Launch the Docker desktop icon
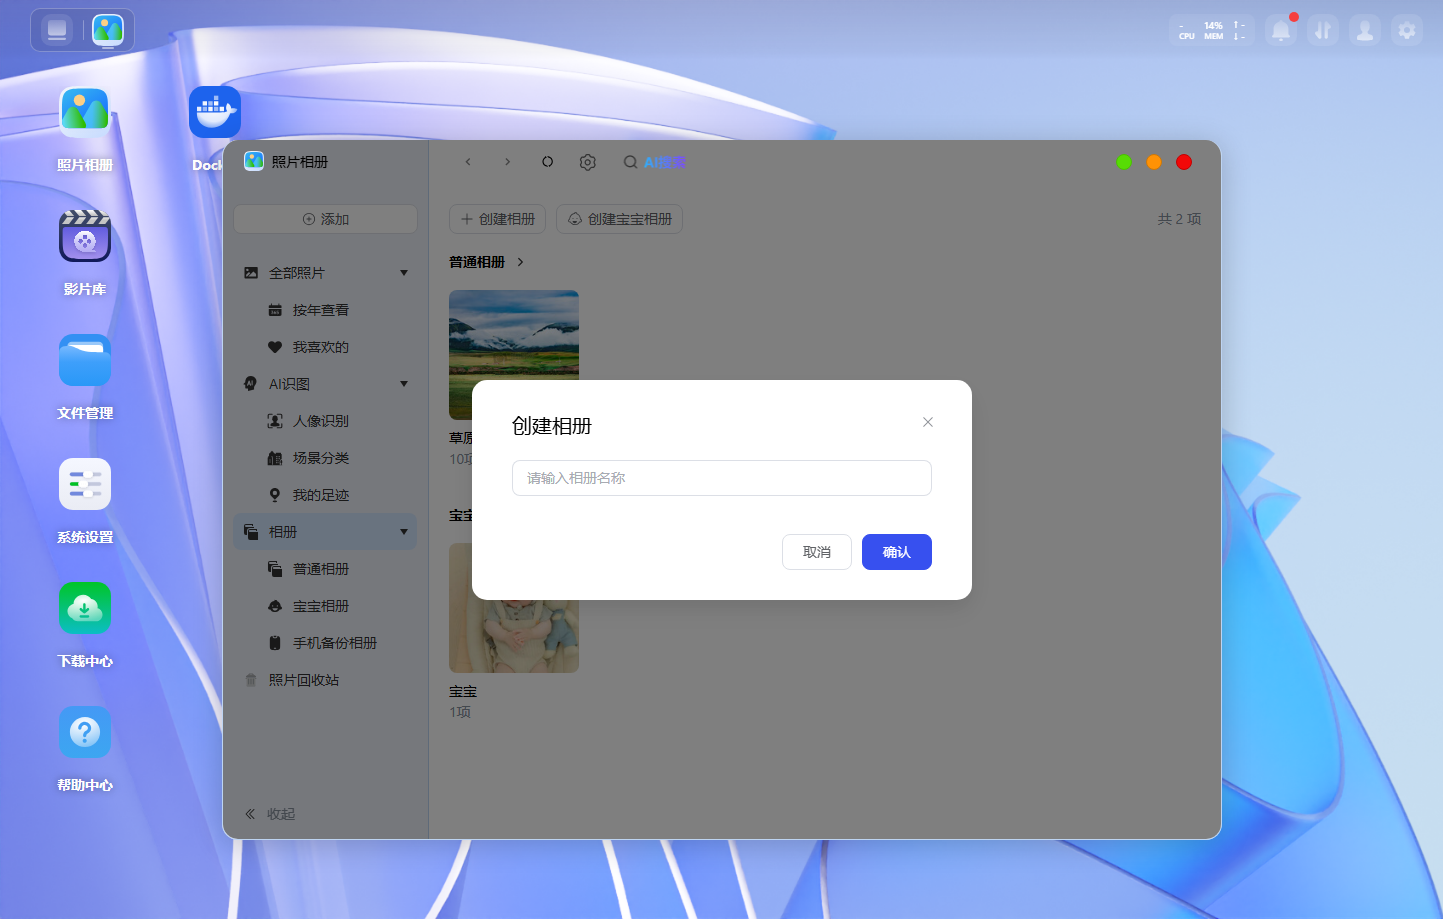The width and height of the screenshot is (1443, 919). 214,112
